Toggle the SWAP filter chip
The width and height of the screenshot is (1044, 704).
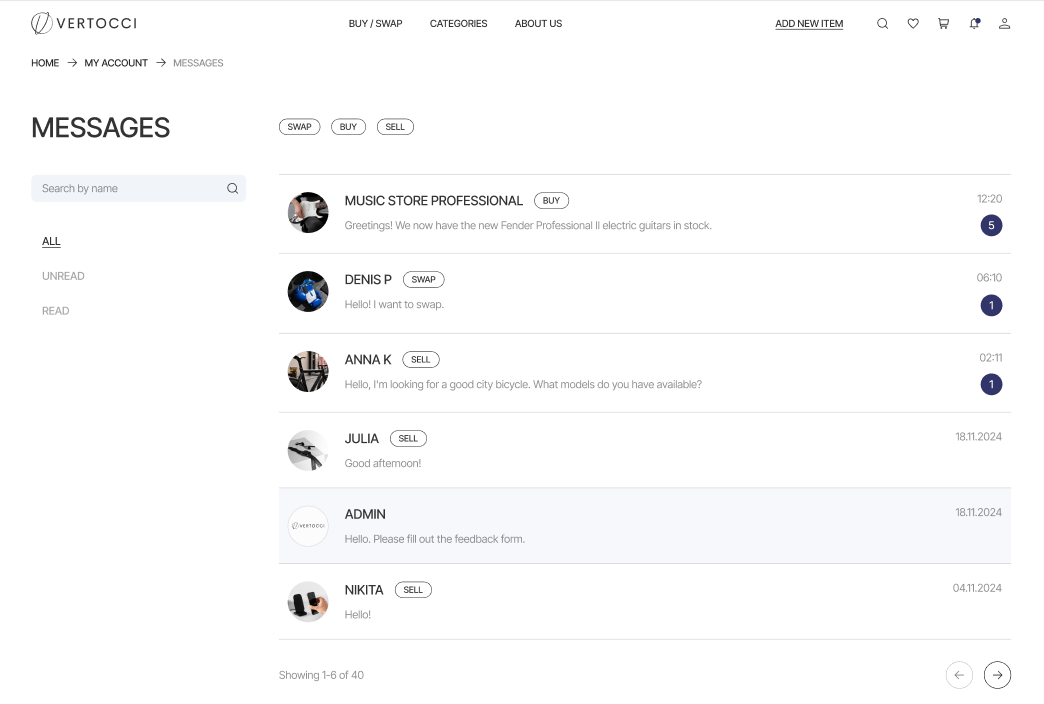299,127
